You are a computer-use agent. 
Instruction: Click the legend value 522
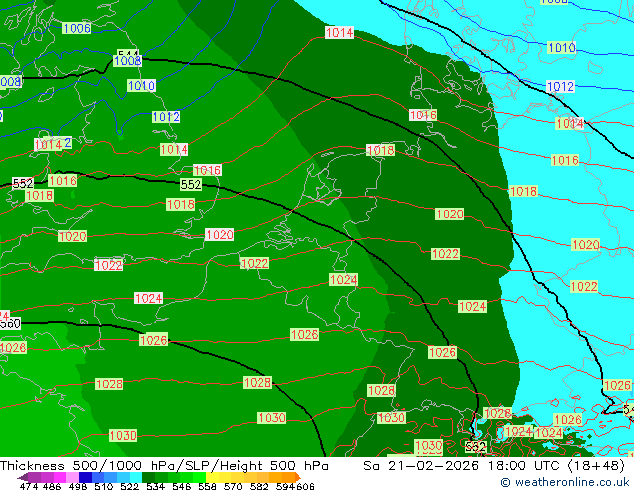point(130,486)
